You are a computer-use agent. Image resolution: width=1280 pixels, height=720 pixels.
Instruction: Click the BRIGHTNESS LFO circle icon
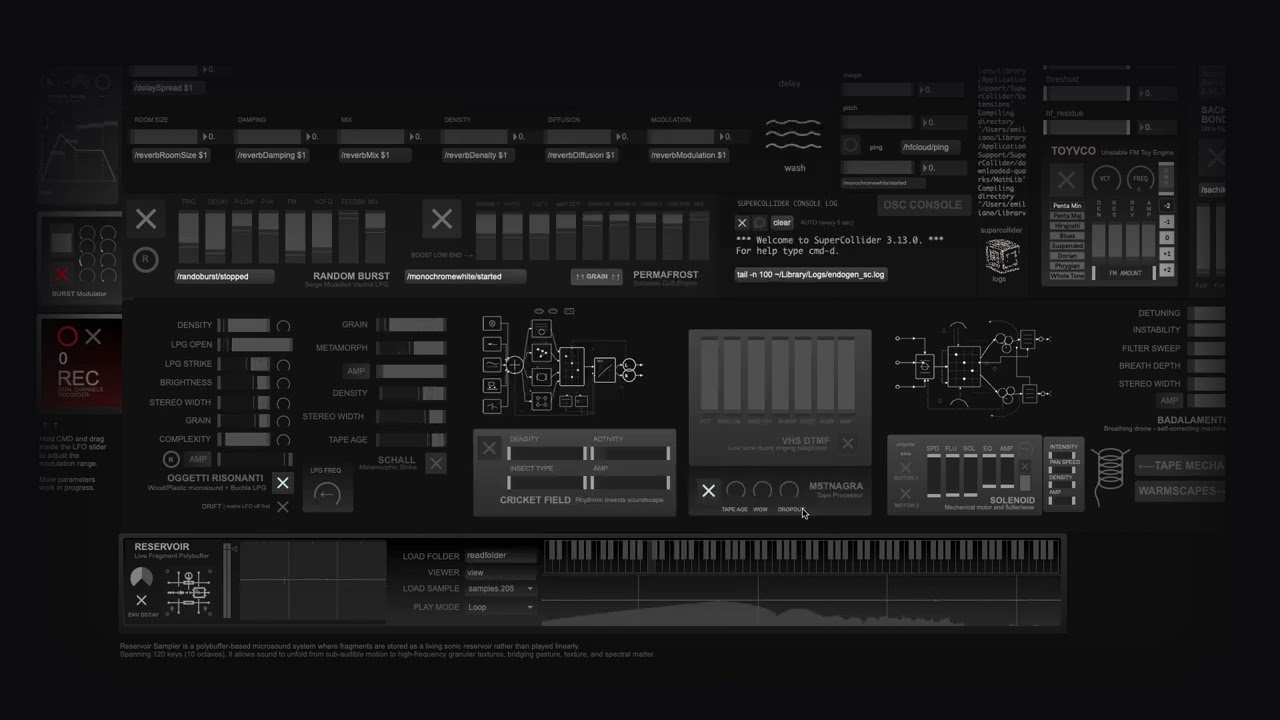pos(283,383)
